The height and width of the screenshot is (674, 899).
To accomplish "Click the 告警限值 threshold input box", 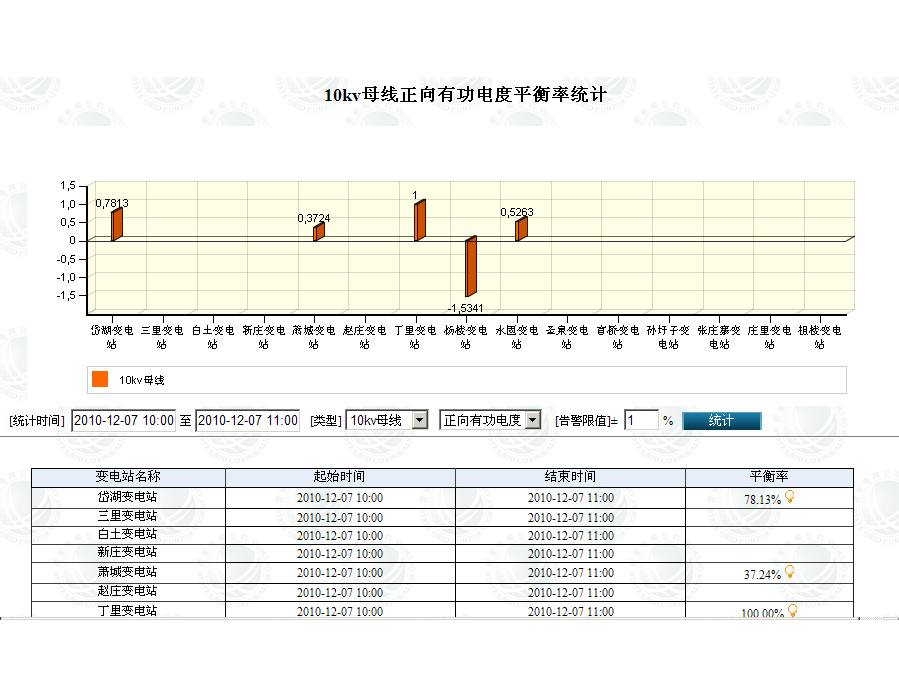I will point(641,421).
